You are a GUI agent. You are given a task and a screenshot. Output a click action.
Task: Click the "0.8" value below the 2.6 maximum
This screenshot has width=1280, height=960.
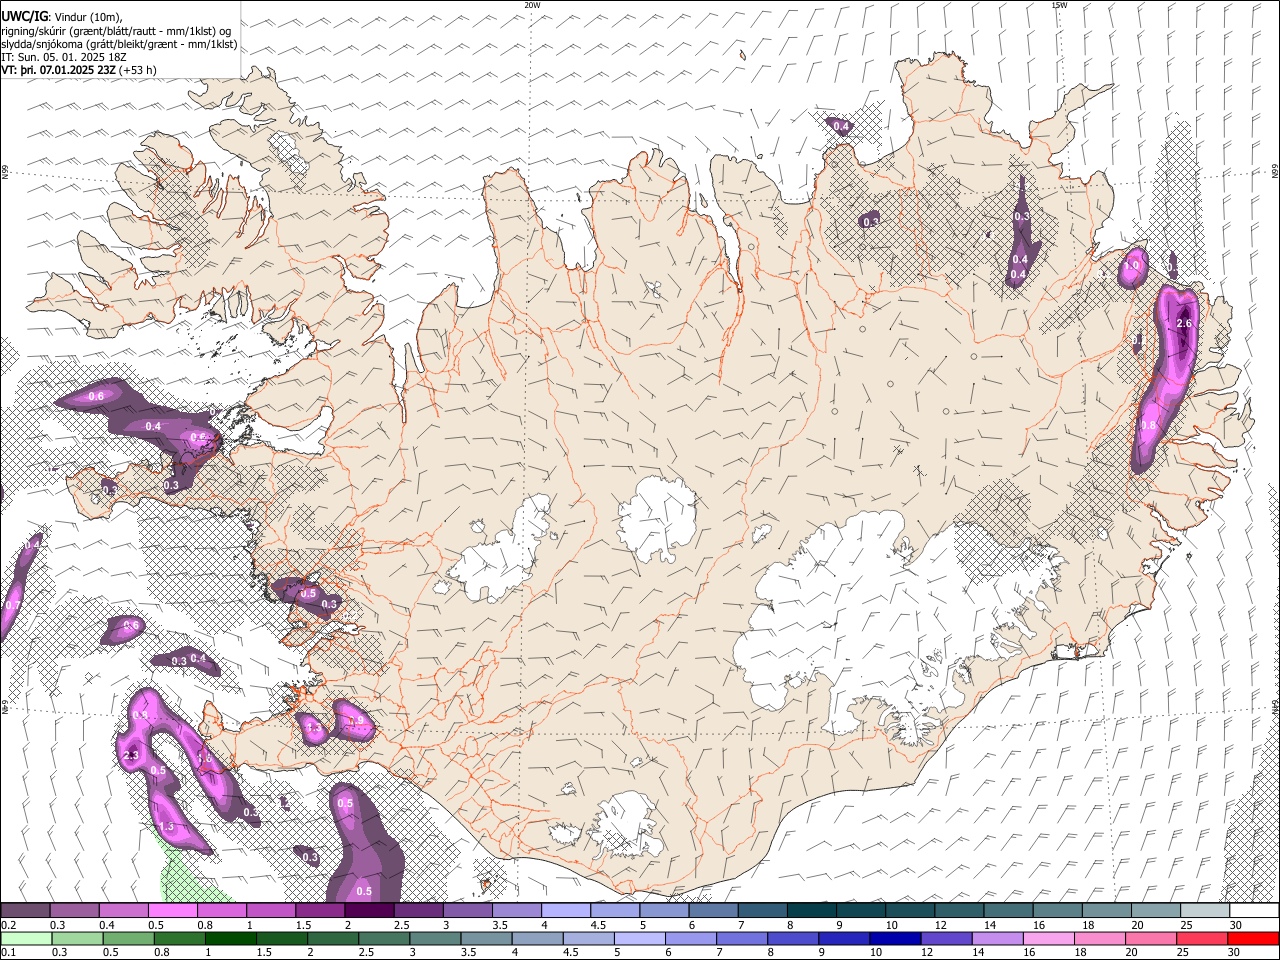click(1148, 425)
